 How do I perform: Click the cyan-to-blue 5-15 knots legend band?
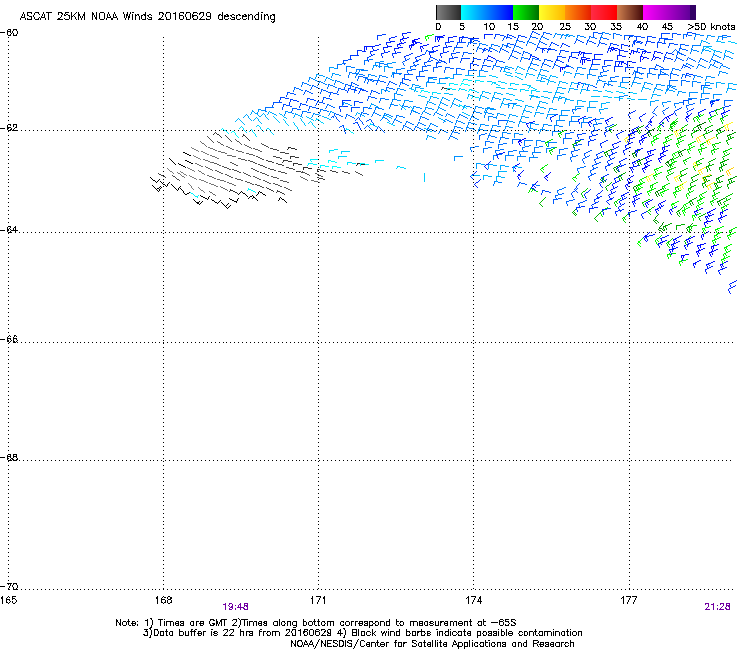click(487, 12)
